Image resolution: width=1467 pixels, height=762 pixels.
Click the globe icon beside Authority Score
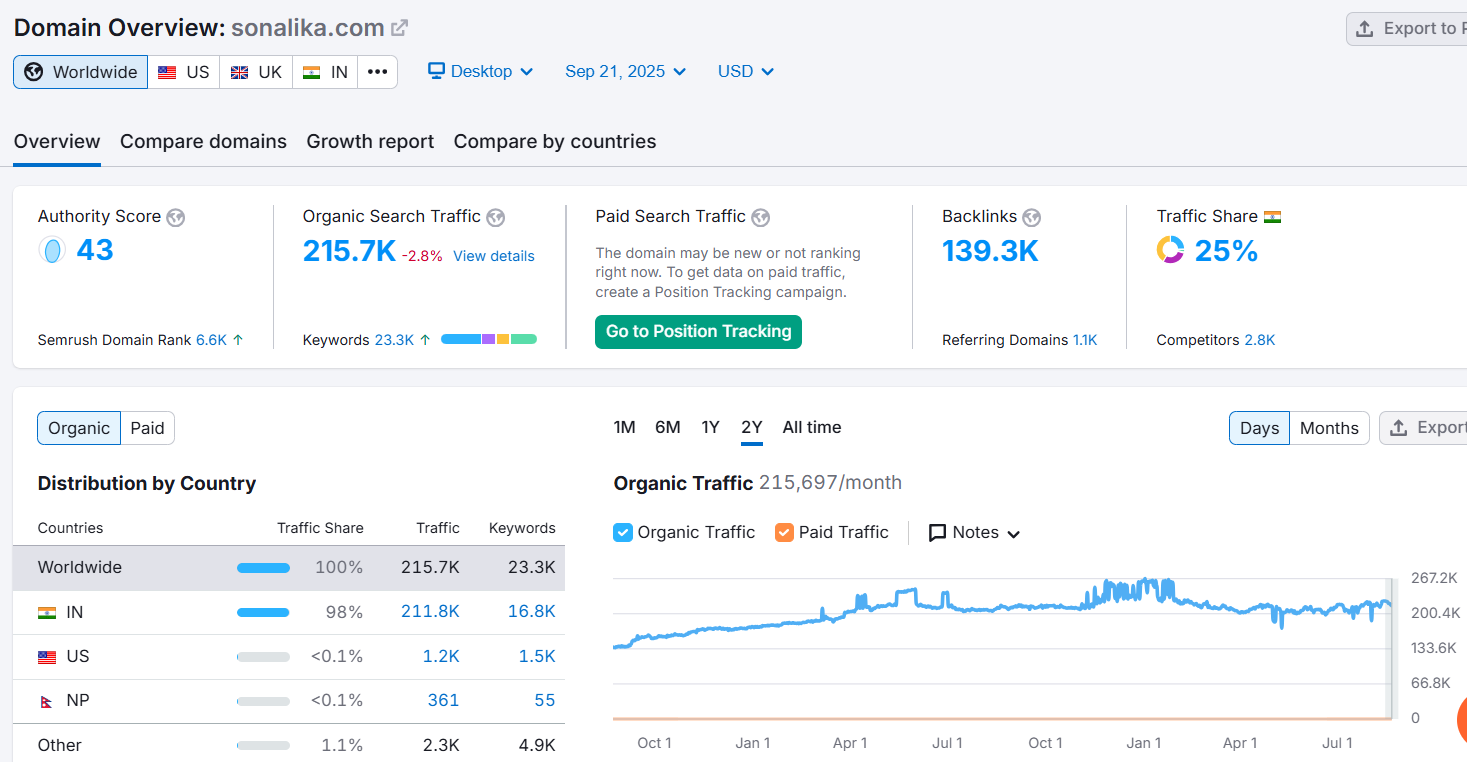point(176,217)
